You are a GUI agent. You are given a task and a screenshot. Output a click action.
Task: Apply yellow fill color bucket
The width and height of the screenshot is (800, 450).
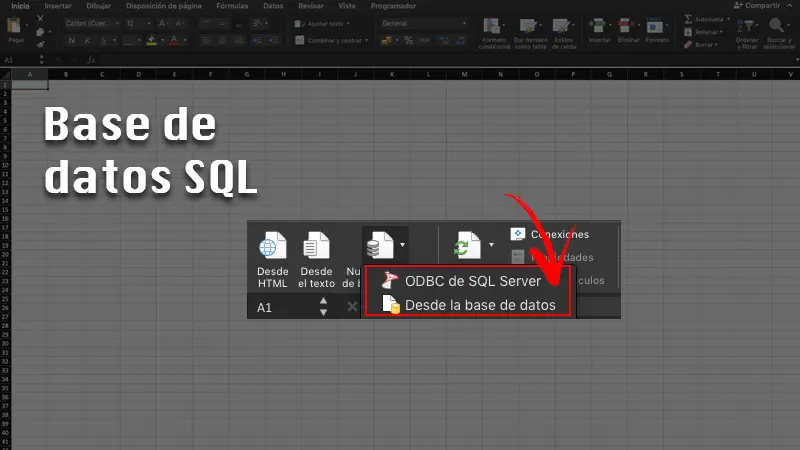click(152, 40)
